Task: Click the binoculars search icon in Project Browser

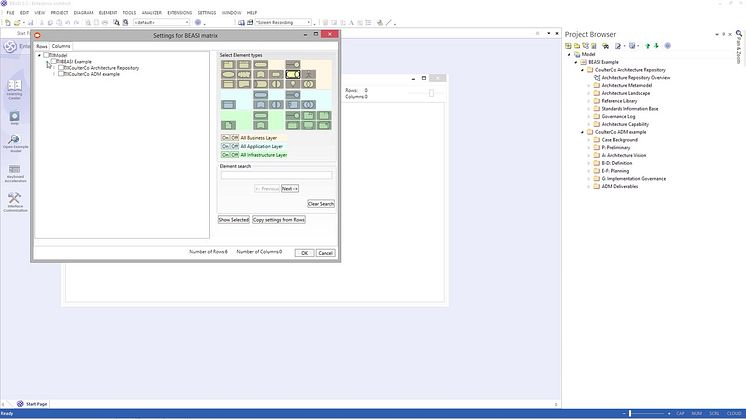Action: coord(605,46)
